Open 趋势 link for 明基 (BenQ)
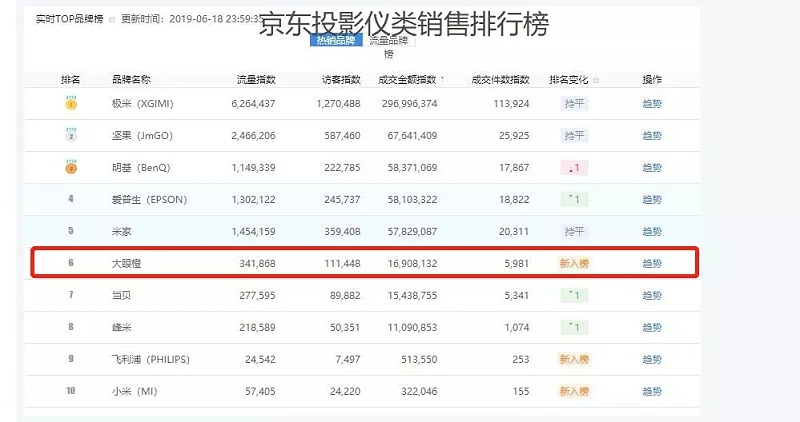The width and height of the screenshot is (800, 422). click(x=652, y=167)
